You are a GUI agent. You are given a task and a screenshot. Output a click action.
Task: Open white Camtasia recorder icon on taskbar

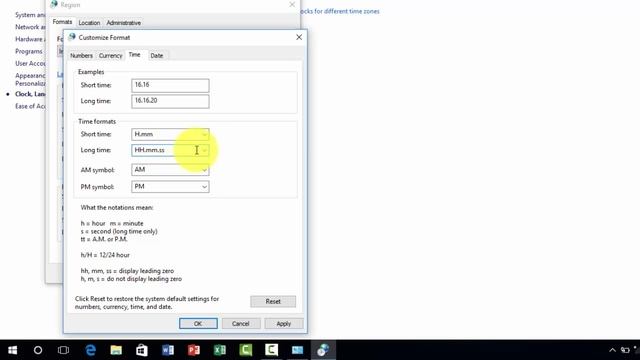pos(271,350)
